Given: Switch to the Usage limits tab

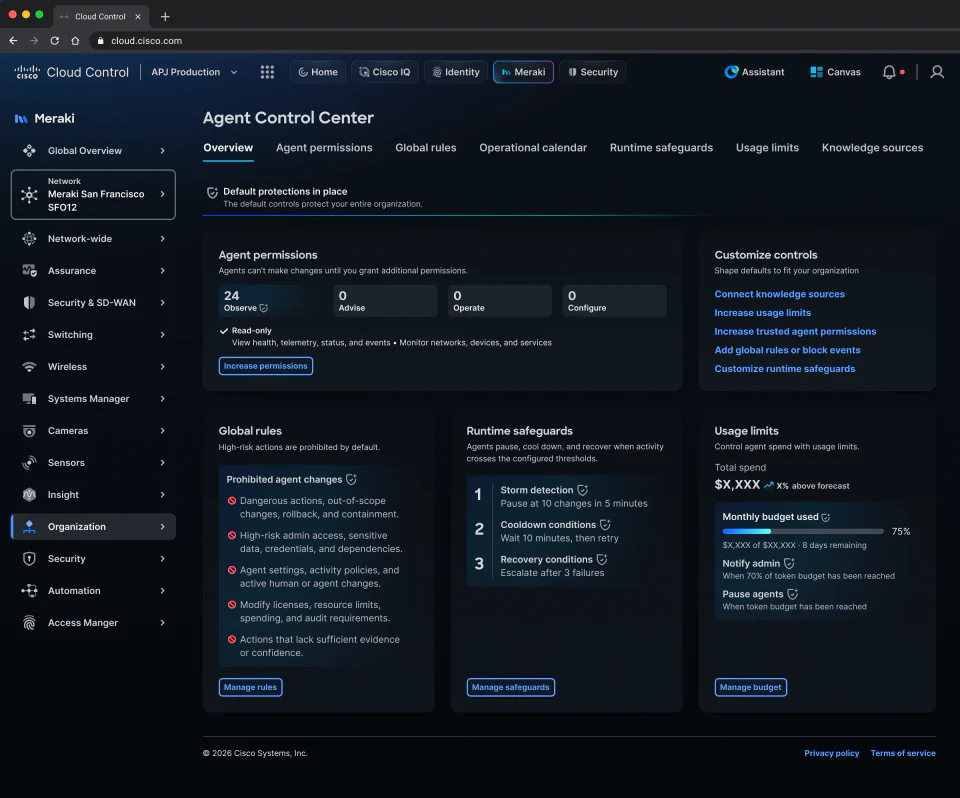Looking at the screenshot, I should [767, 148].
